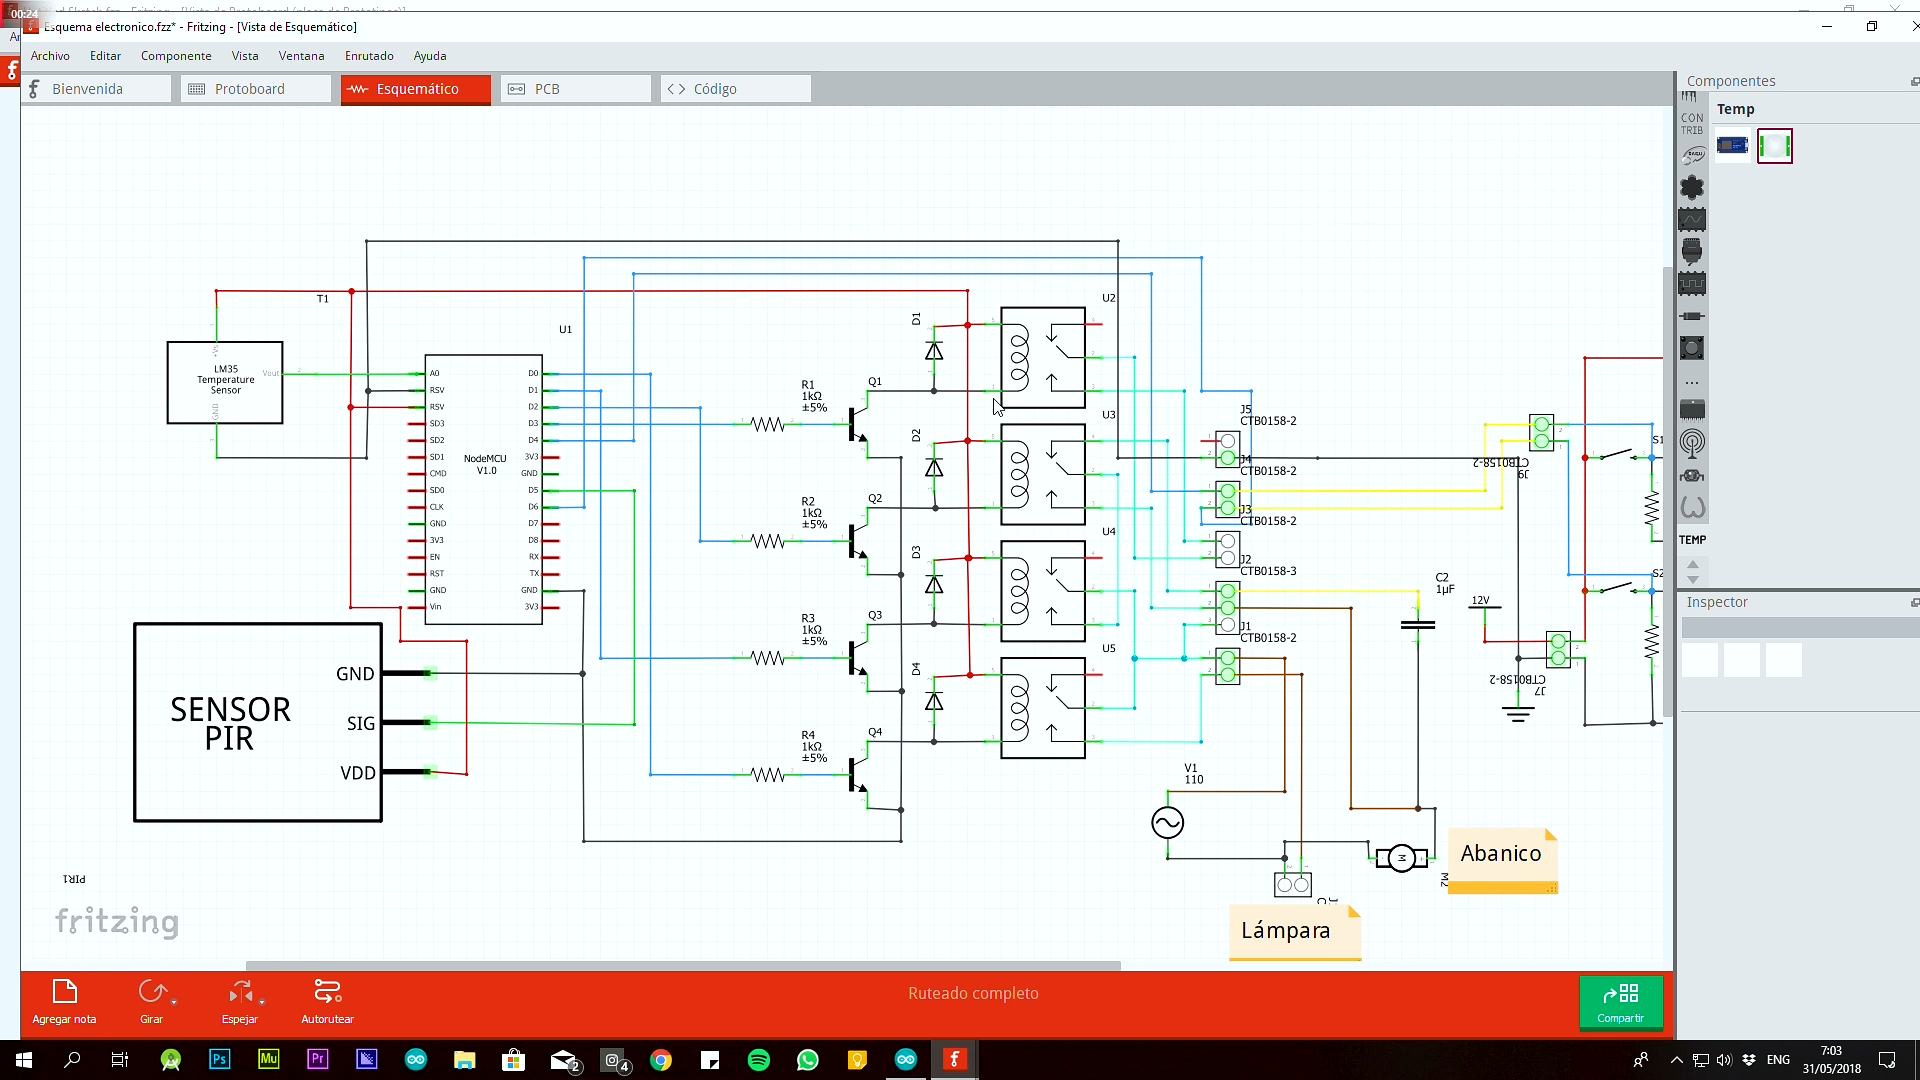The width and height of the screenshot is (1920, 1080).
Task: Open the Editar menu
Action: [105, 56]
